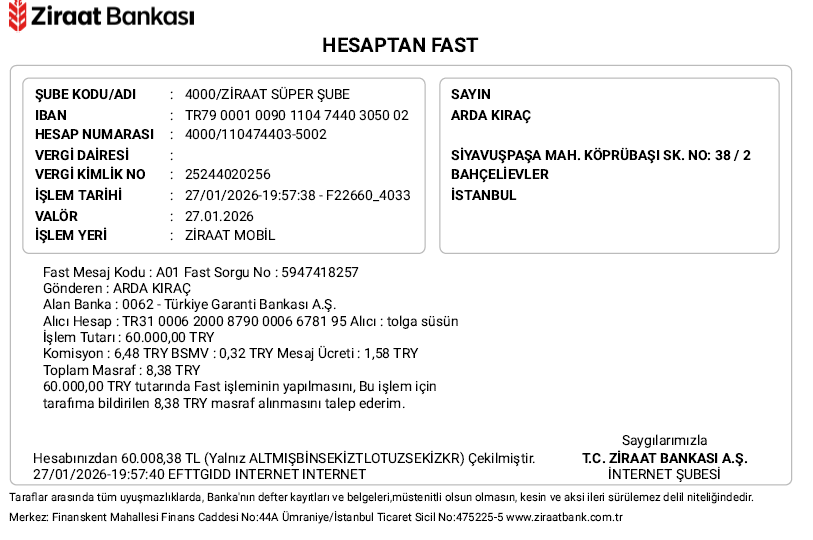Click the İNTERNET ŞUBESİ text
This screenshot has width=813, height=540.
pos(665,474)
